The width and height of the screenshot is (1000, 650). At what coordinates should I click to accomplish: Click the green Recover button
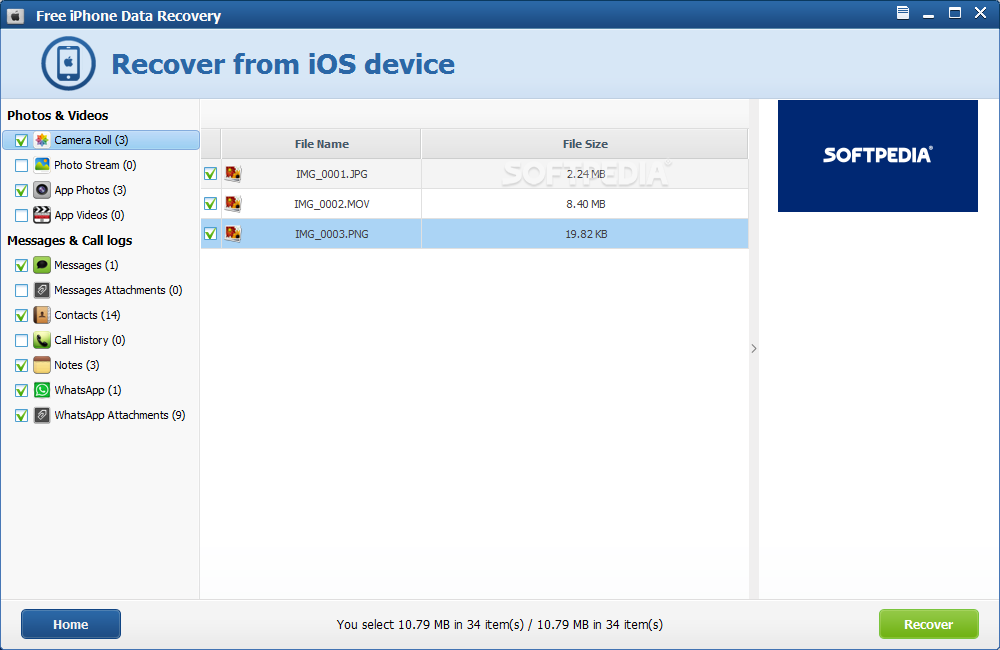(929, 624)
